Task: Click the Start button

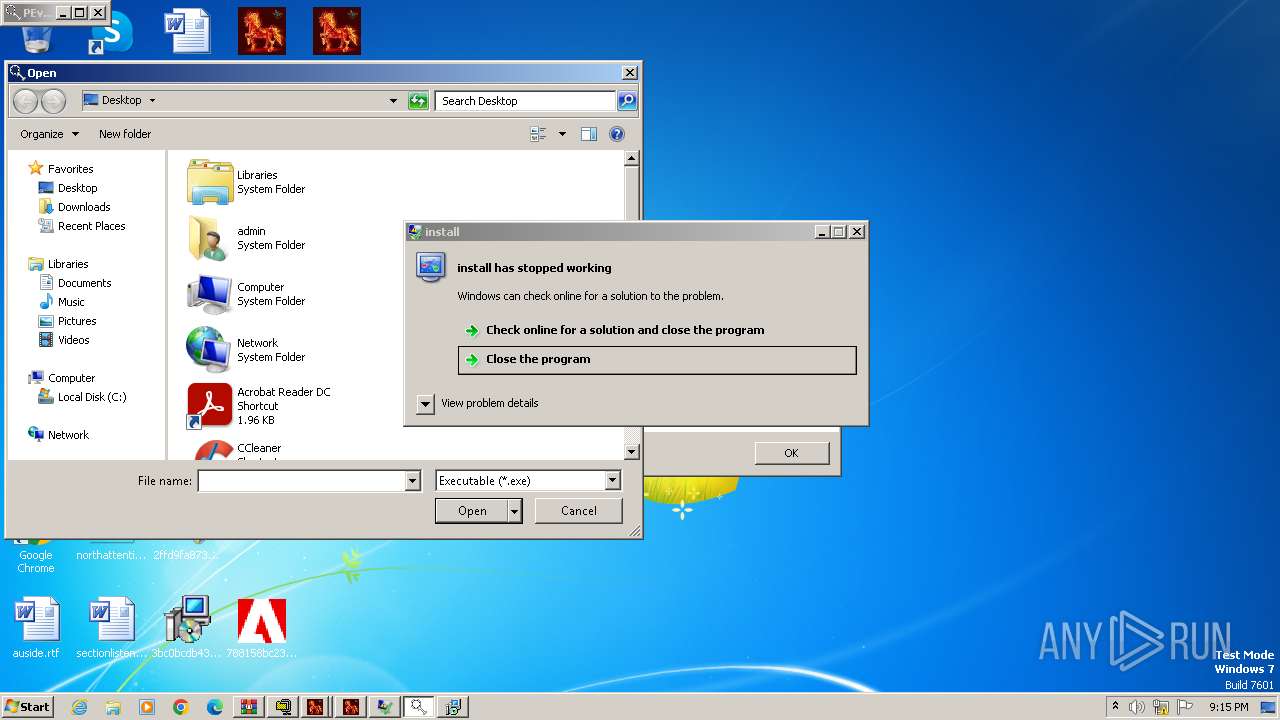Action: 28,707
